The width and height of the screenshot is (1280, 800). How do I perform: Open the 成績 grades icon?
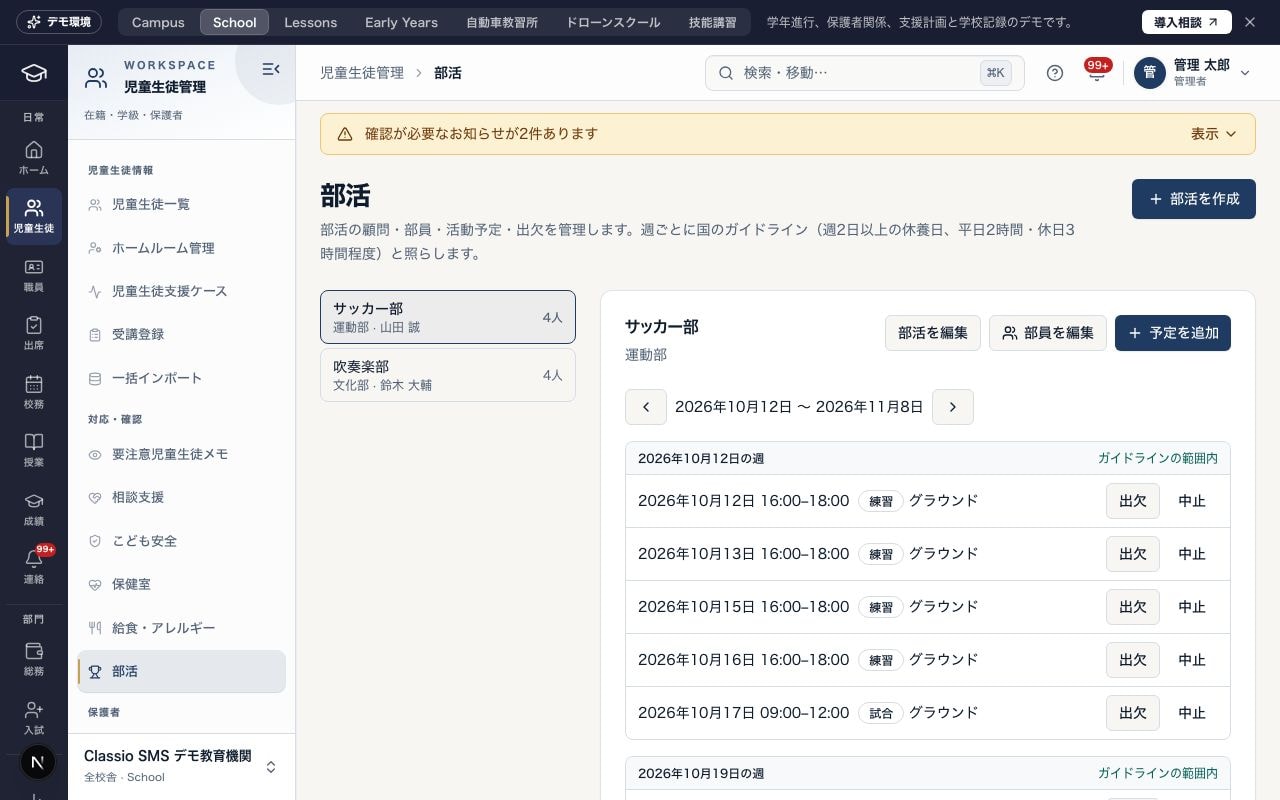click(34, 509)
